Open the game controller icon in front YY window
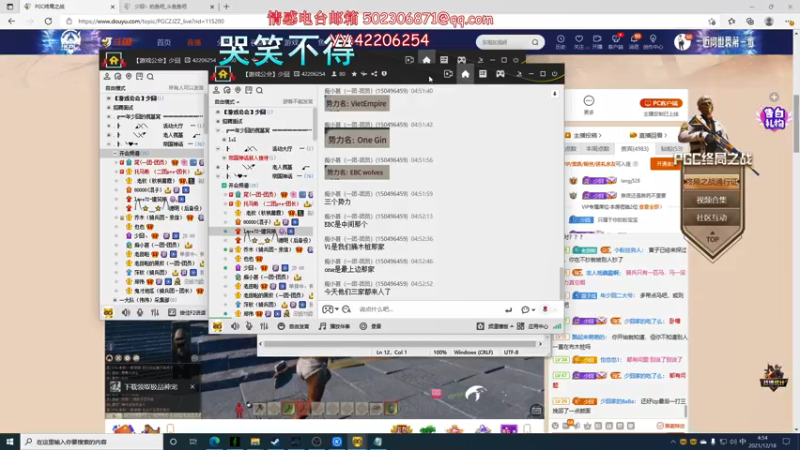Viewport: 800px width, 450px height. [x=500, y=74]
